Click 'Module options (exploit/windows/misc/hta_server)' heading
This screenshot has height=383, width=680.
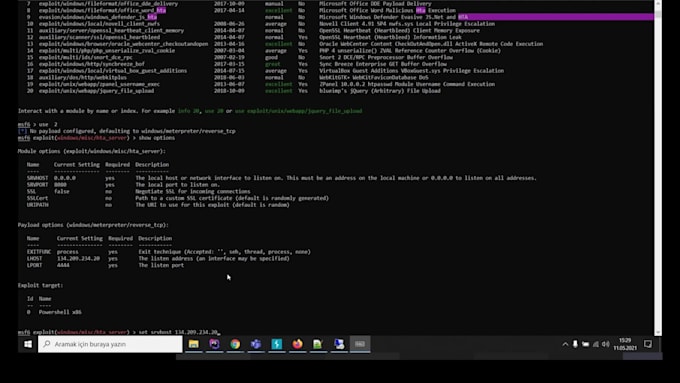point(92,151)
